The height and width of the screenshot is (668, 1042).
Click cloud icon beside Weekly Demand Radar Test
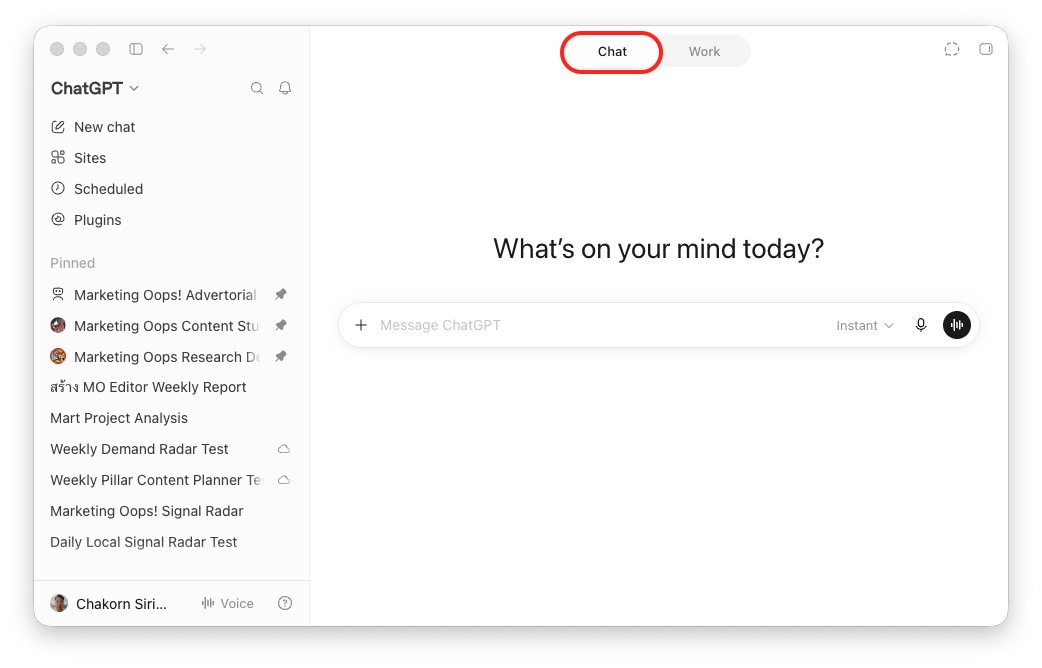point(284,449)
